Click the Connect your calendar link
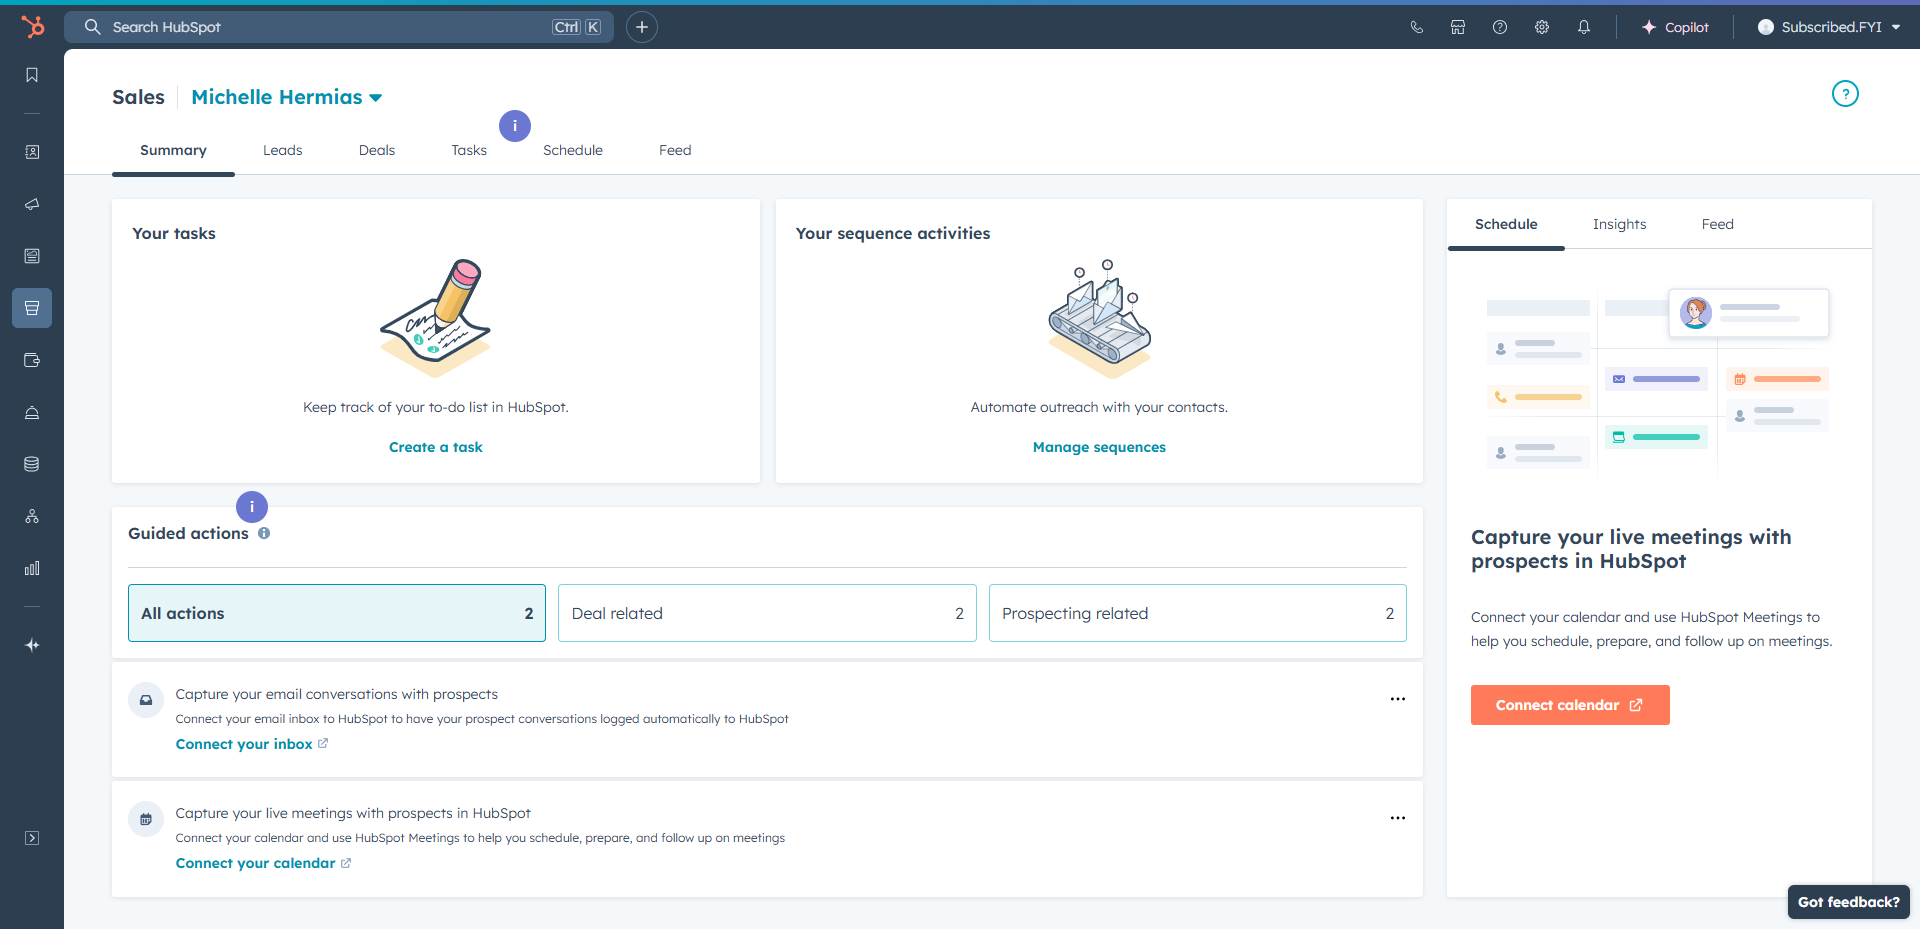1920x929 pixels. coord(264,863)
